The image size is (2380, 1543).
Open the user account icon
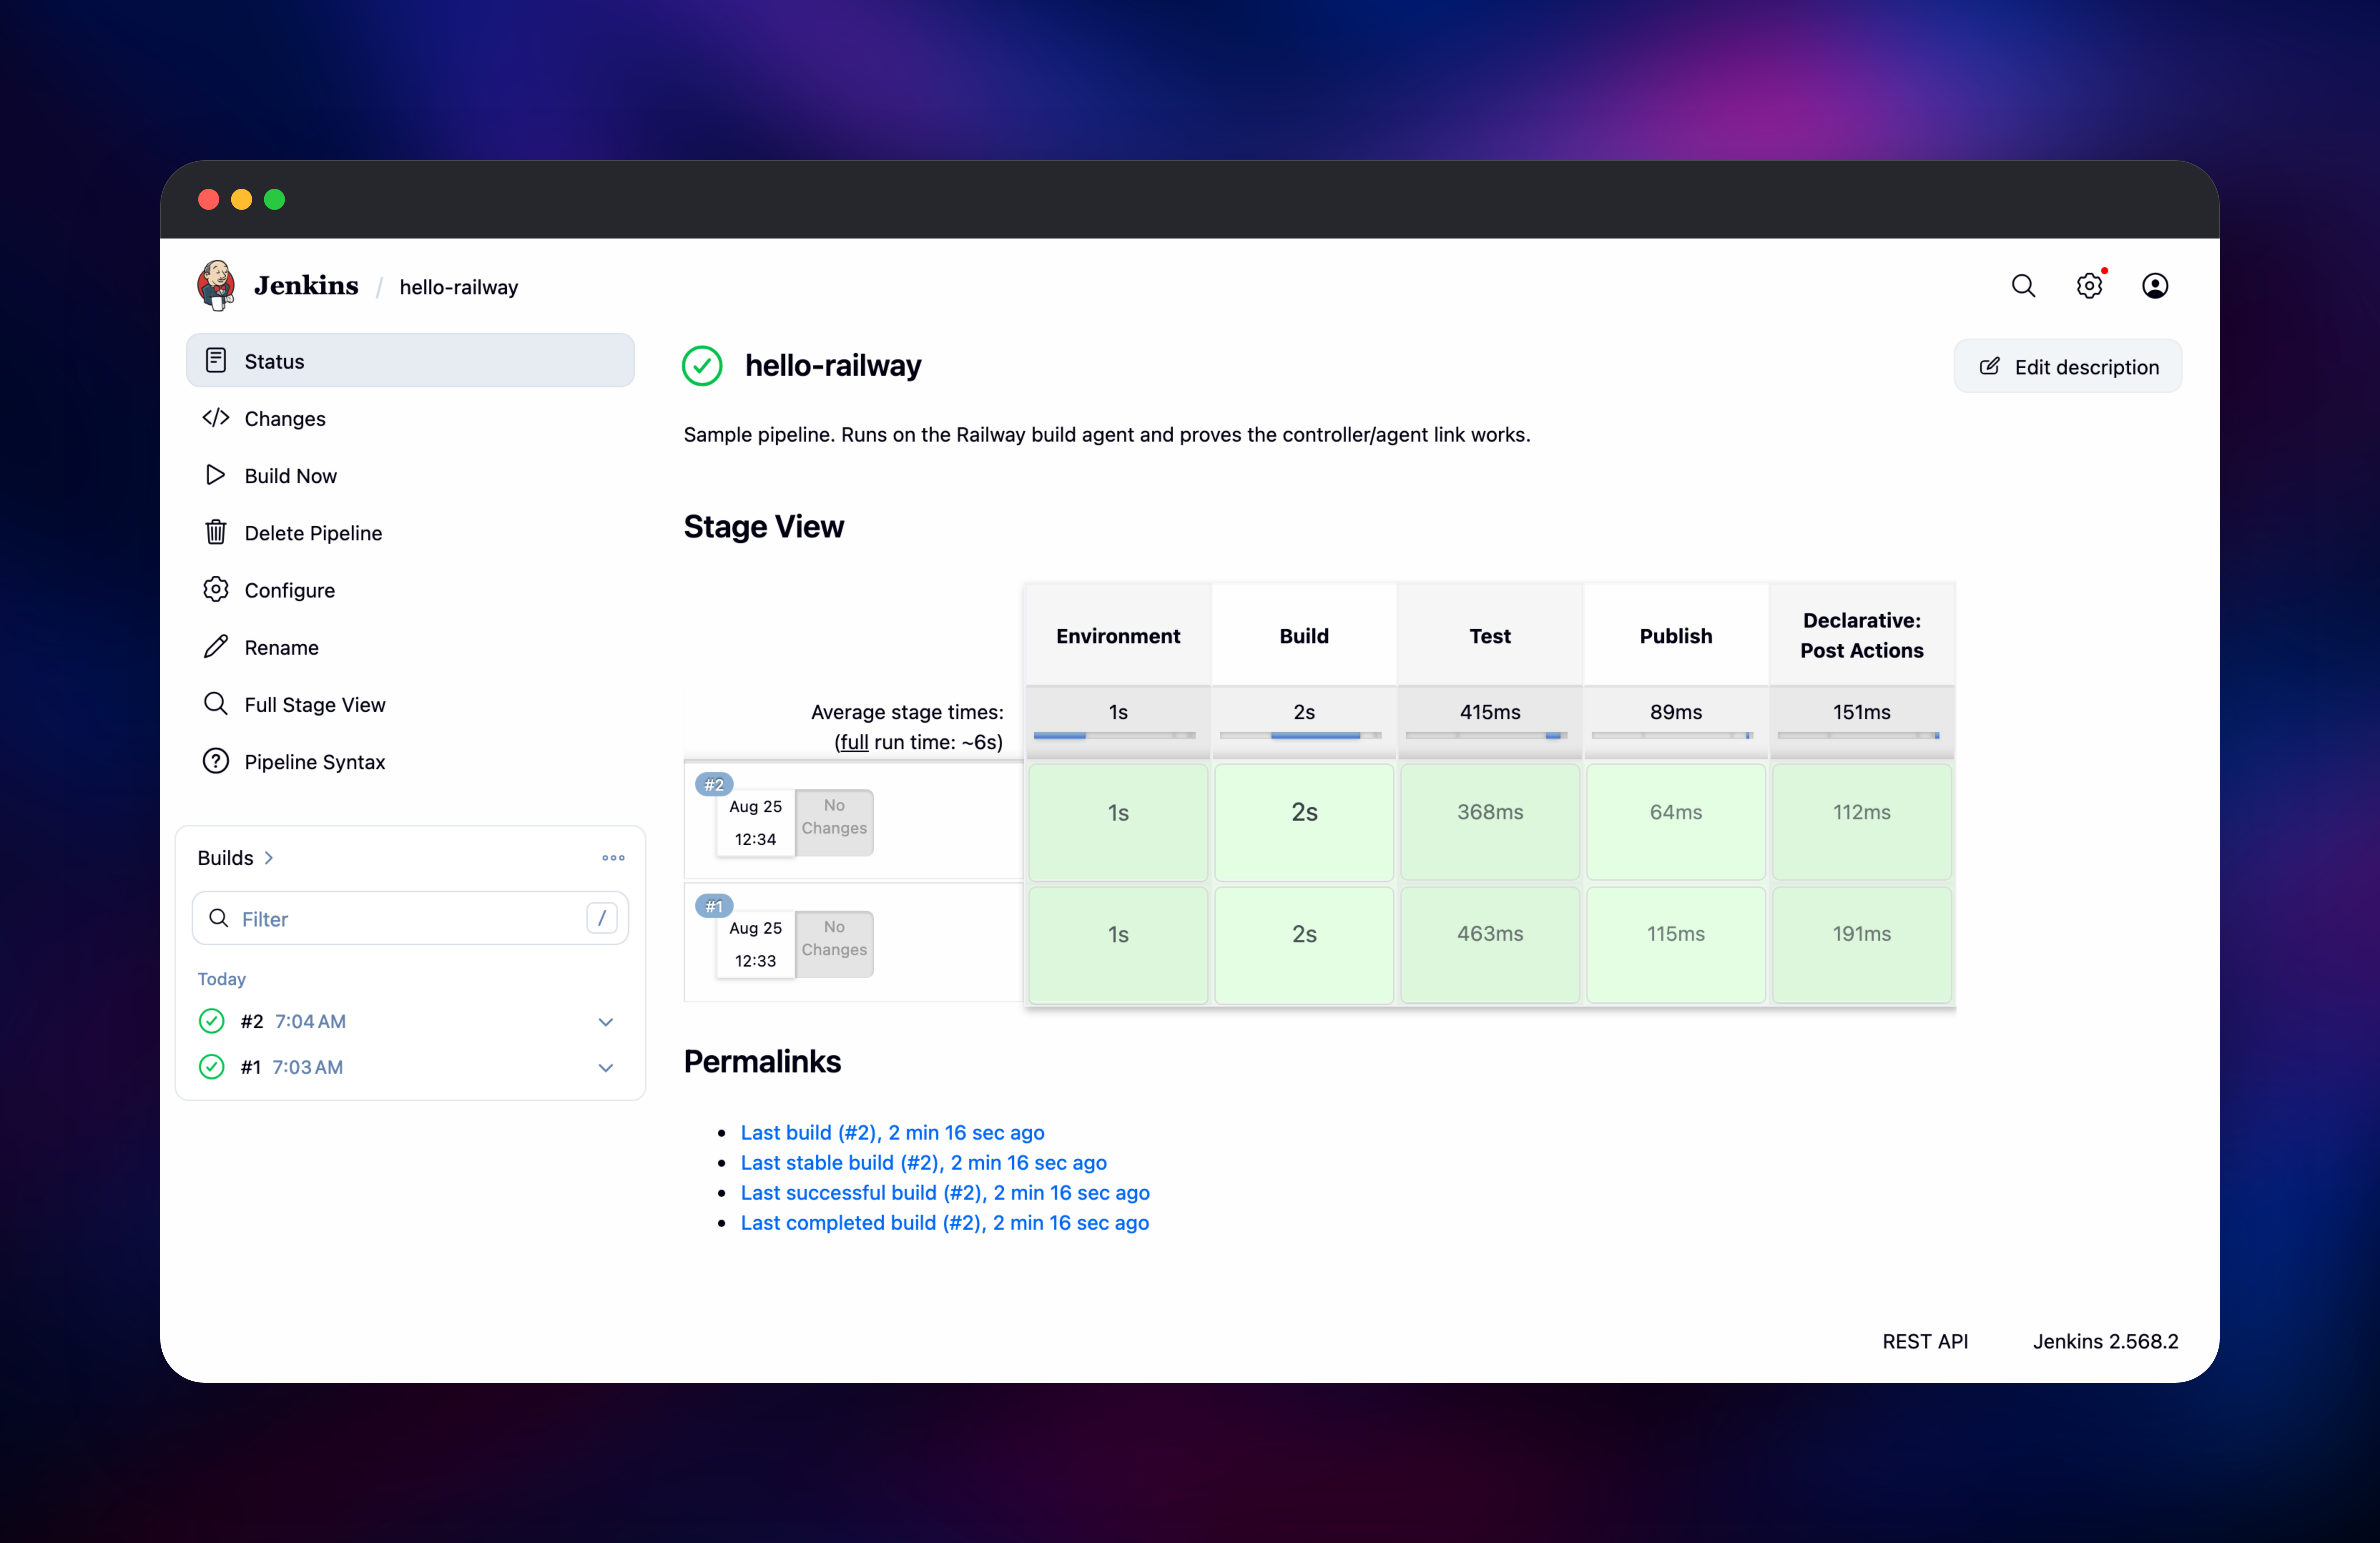(x=2155, y=286)
